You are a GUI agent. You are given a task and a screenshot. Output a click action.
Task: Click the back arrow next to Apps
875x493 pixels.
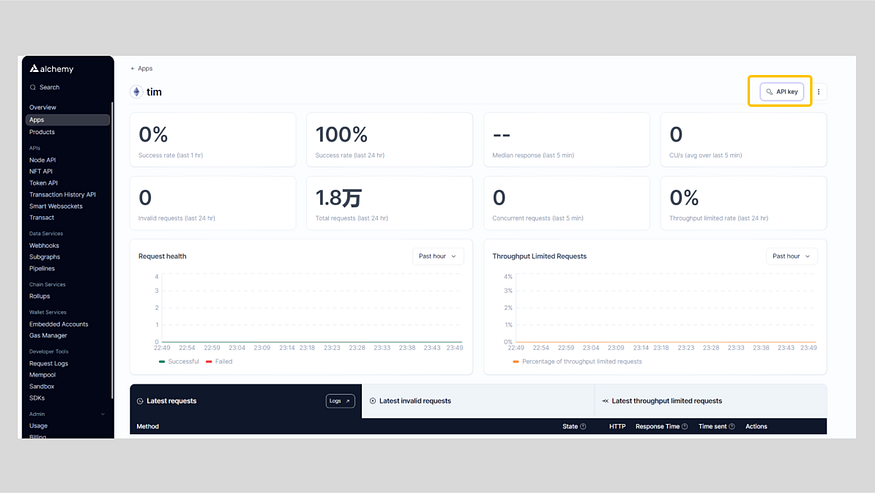pyautogui.click(x=133, y=69)
